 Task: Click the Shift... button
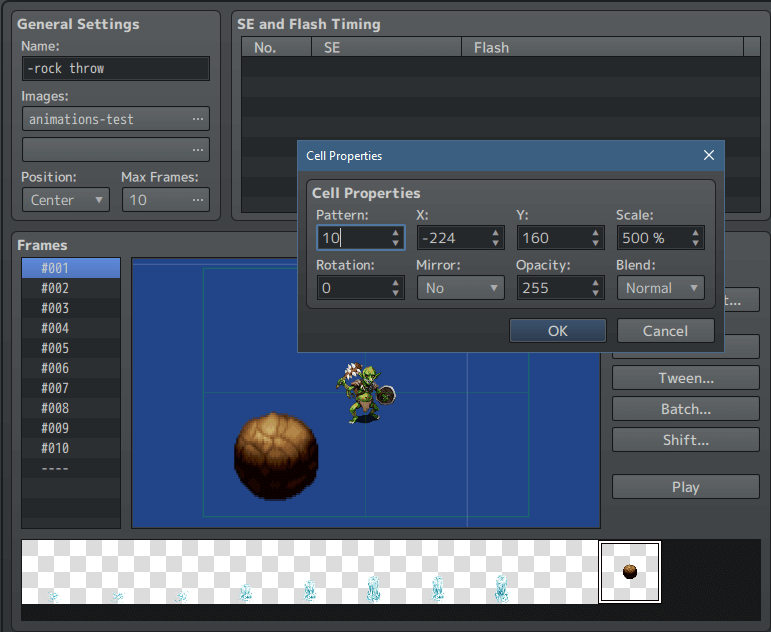[685, 439]
